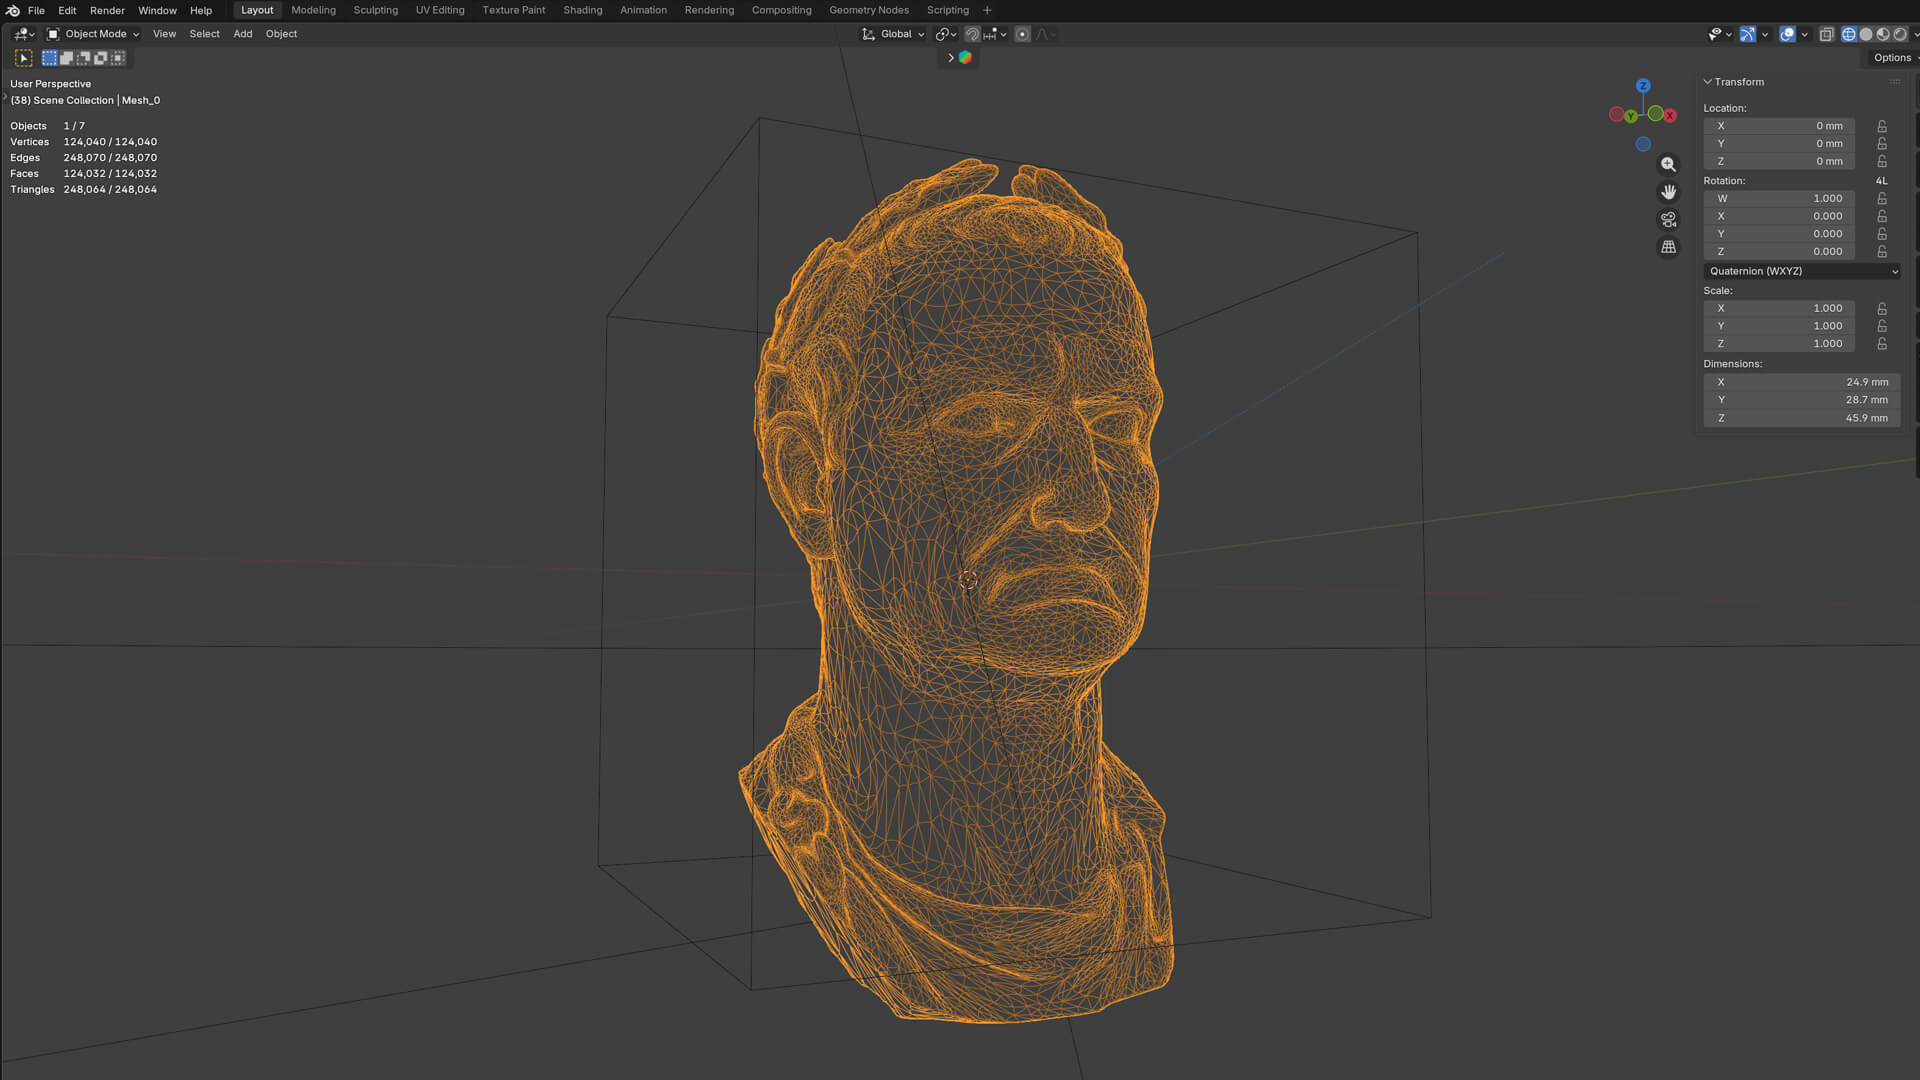Screen dimensions: 1920x1080
Task: Switch to the Sculpting workspace tab
Action: (375, 10)
